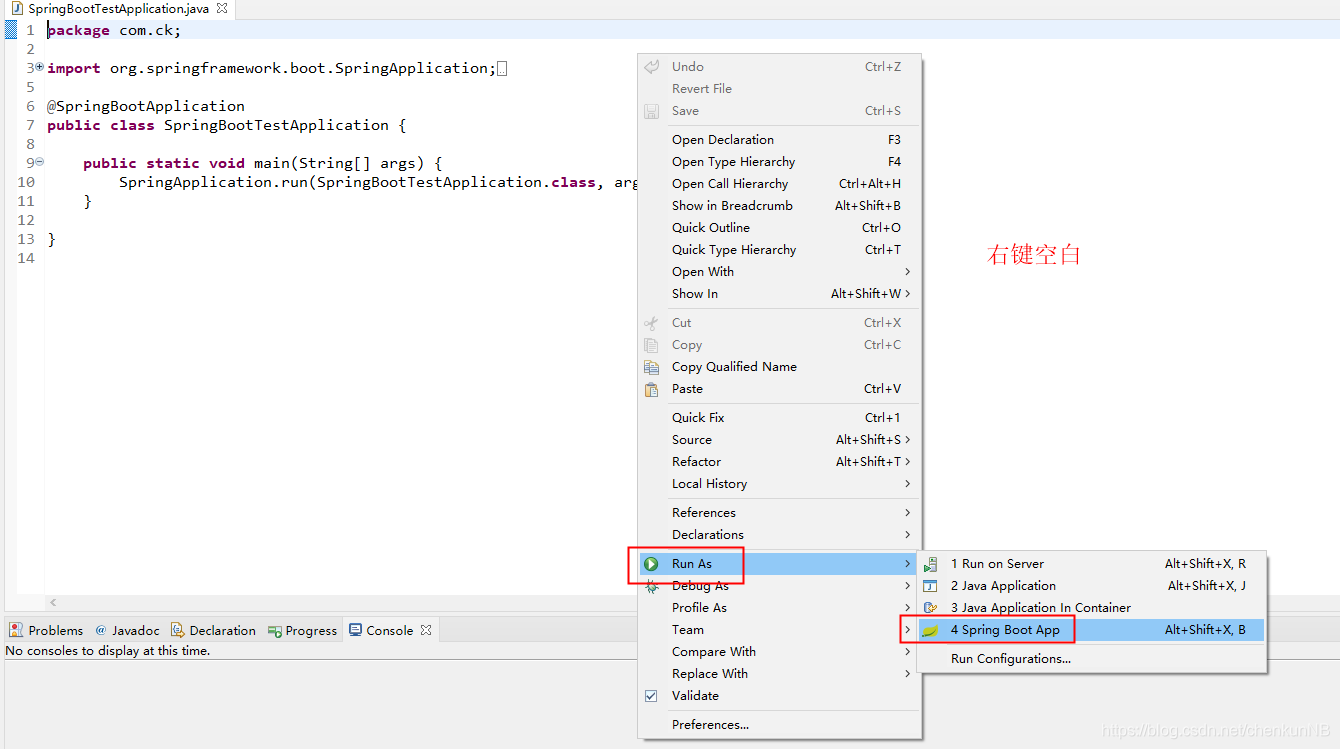Click the Java file icon on editor tab
The image size is (1340, 749).
pos(17,8)
